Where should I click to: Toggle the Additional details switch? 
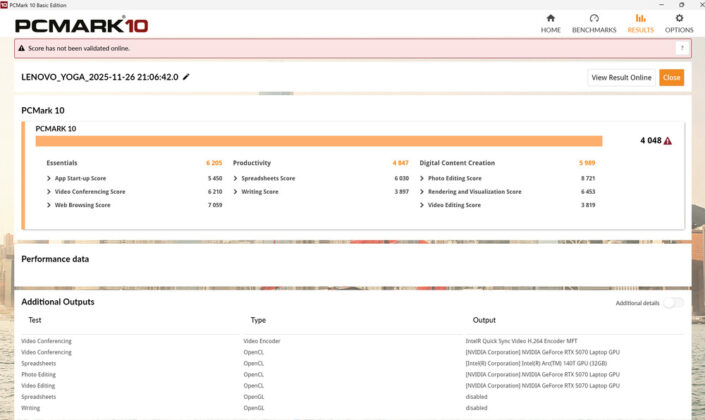point(673,303)
